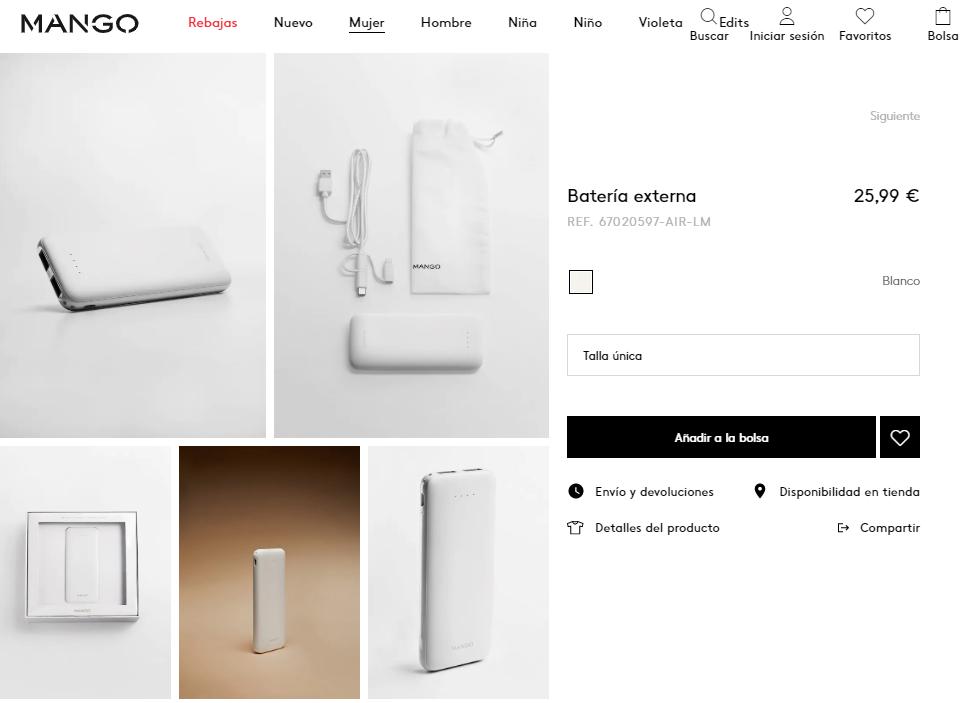Open the Bolsa shopping bag icon
Screen dimensions: 964x703
942,16
